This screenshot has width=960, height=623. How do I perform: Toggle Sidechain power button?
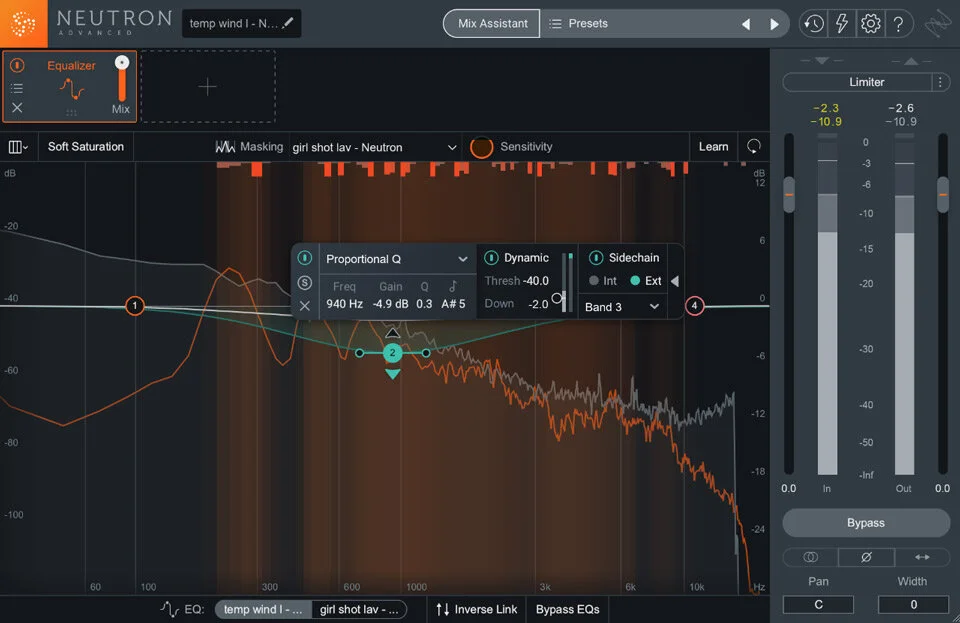click(x=596, y=258)
